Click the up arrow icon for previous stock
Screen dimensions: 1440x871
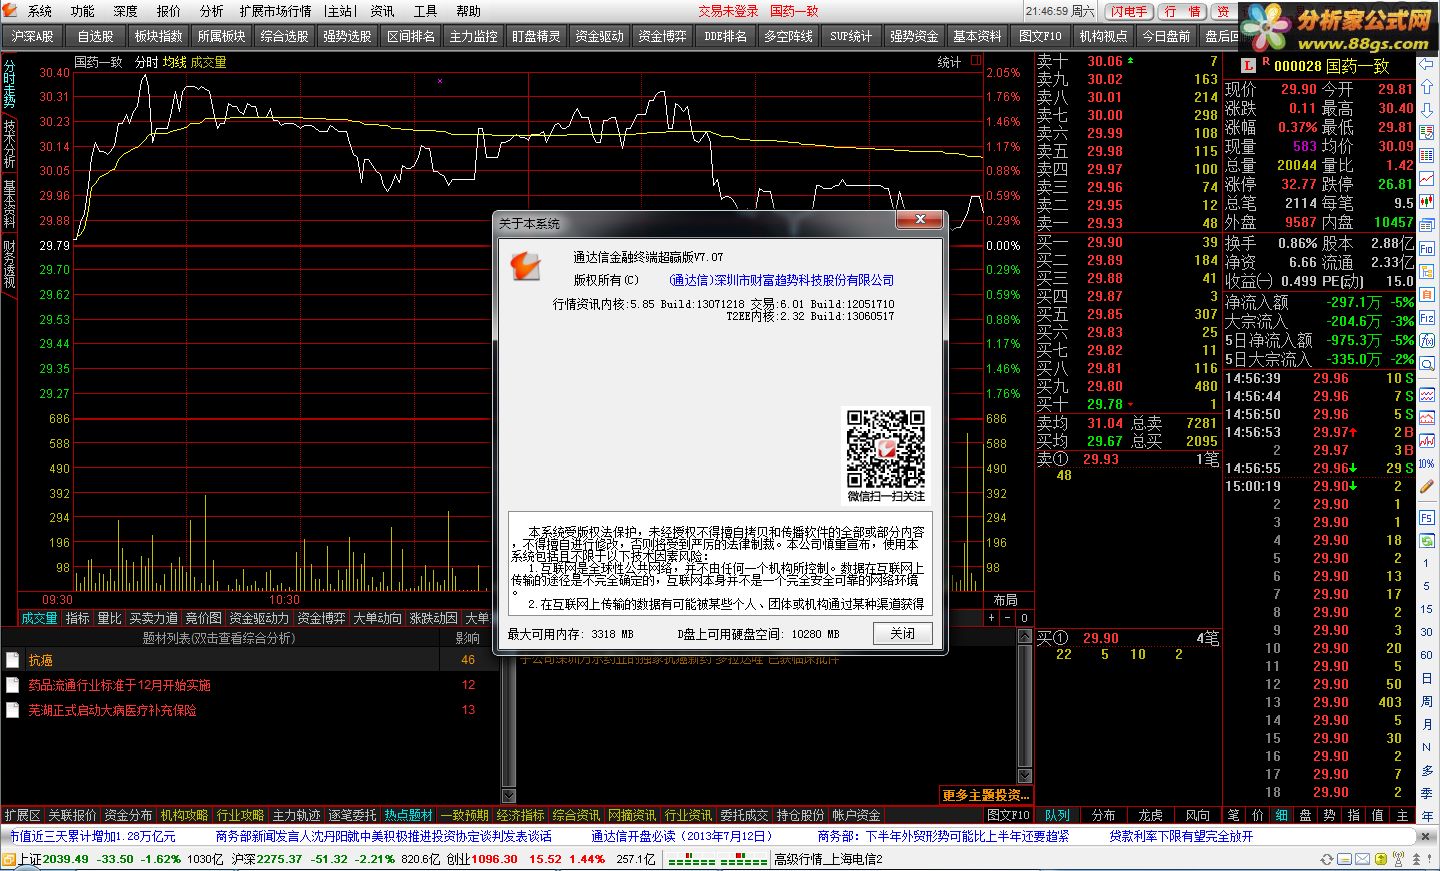[x=1427, y=87]
